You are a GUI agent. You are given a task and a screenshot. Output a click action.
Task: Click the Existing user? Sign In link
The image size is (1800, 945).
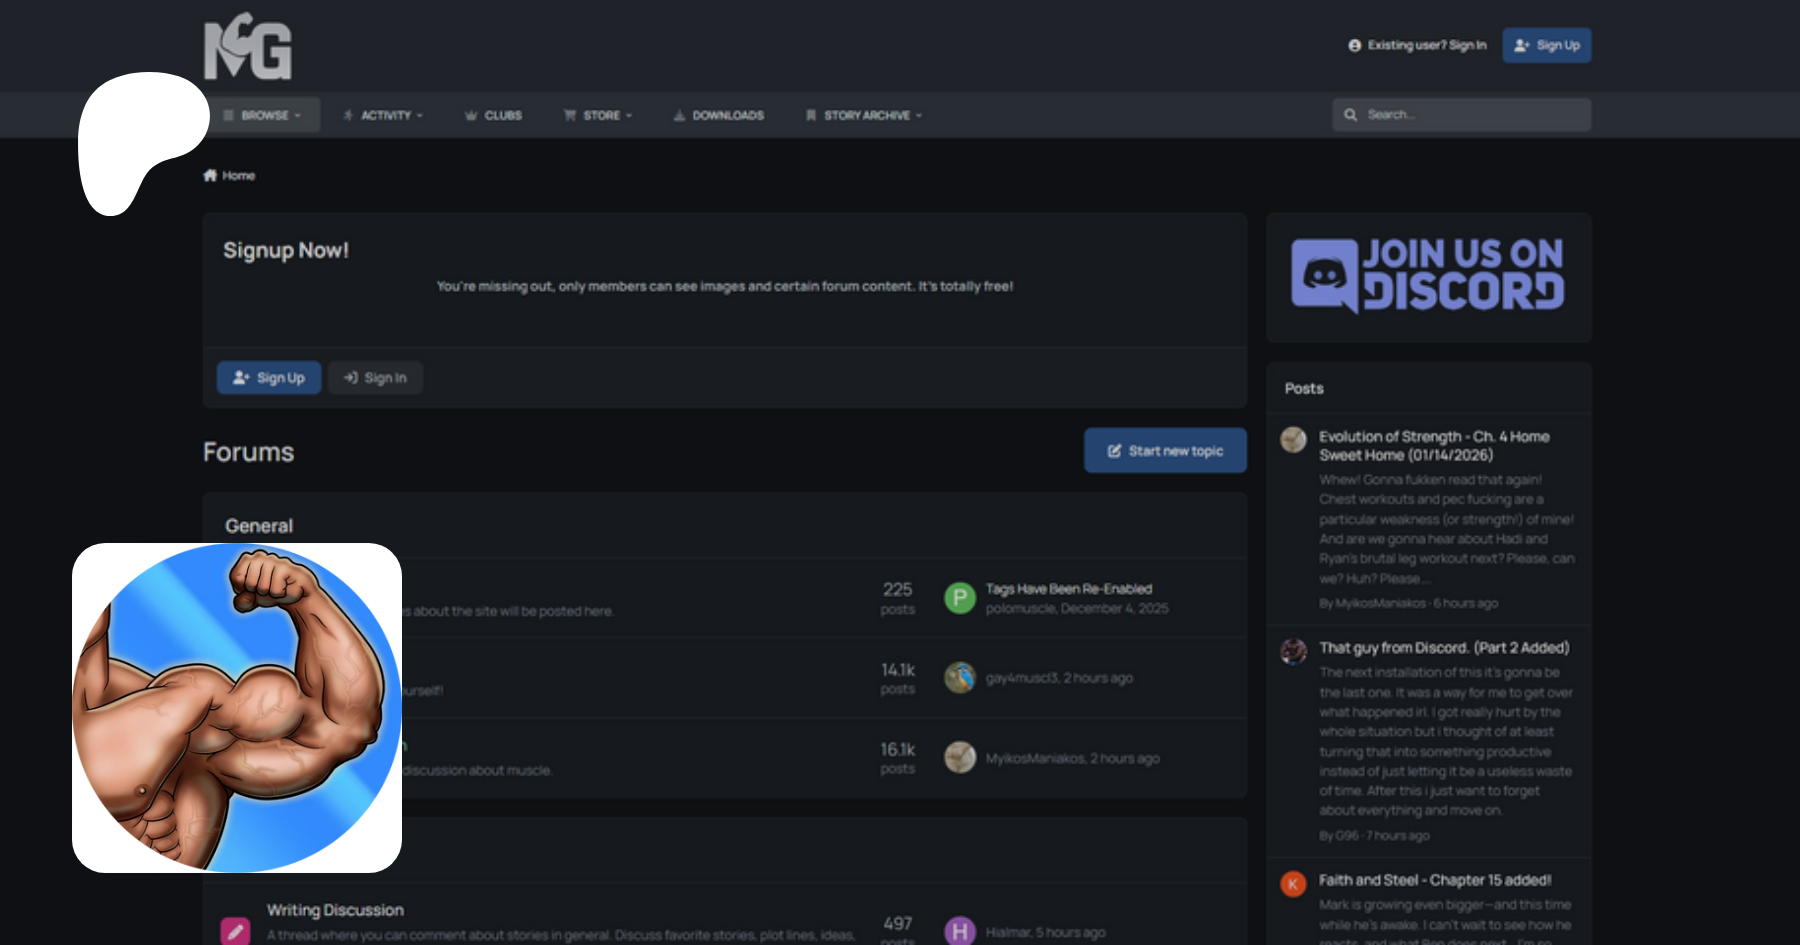(1417, 45)
